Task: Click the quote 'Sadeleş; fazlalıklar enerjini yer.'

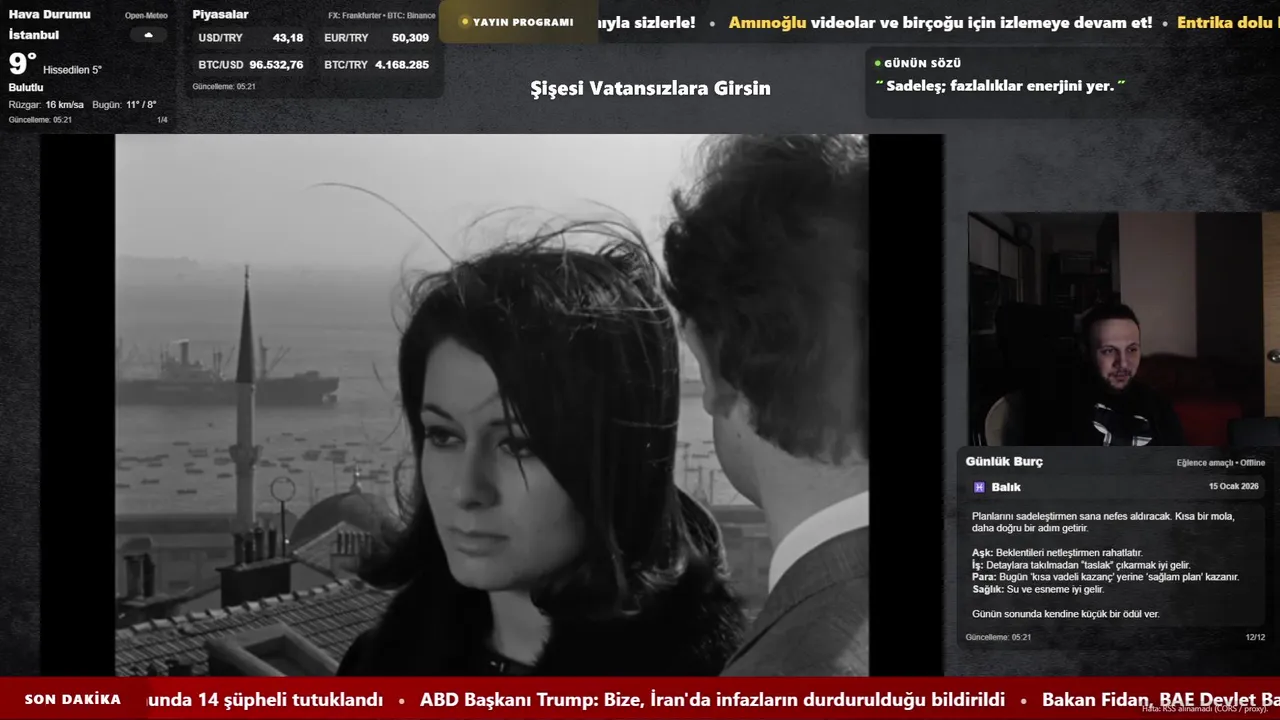Action: (x=1000, y=86)
